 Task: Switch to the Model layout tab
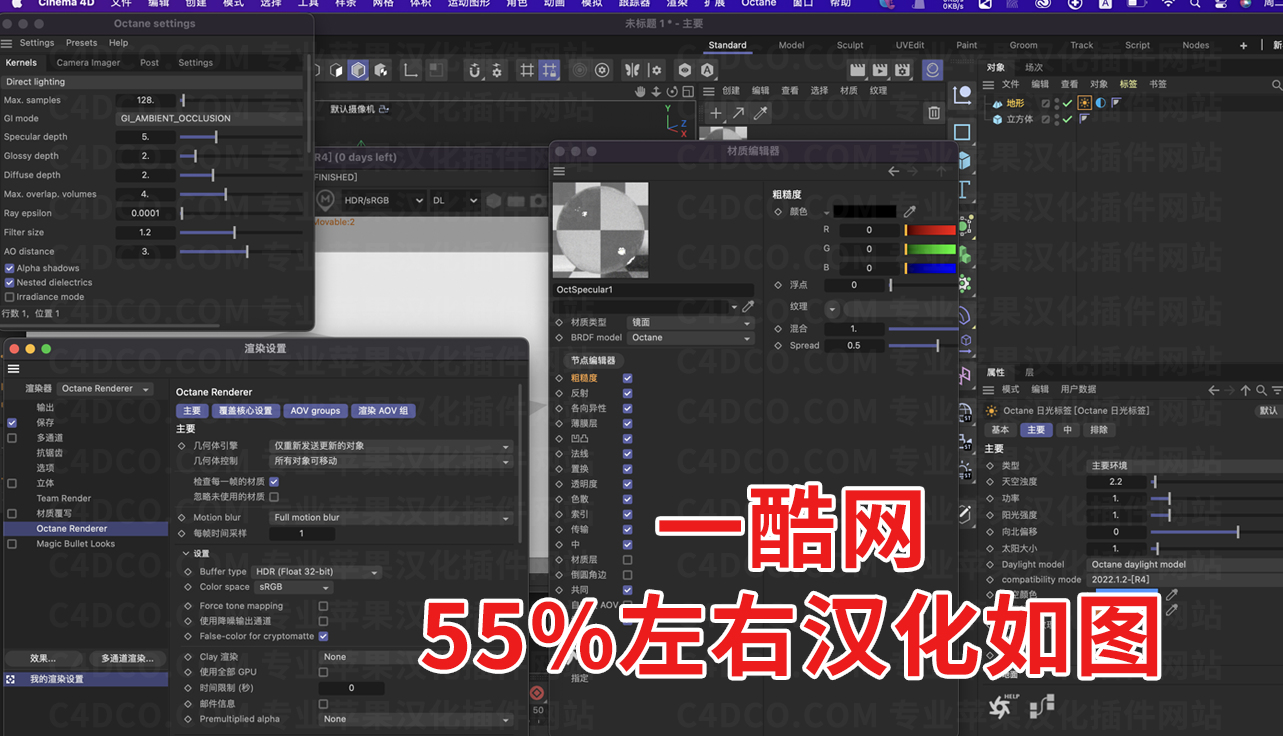tap(791, 45)
